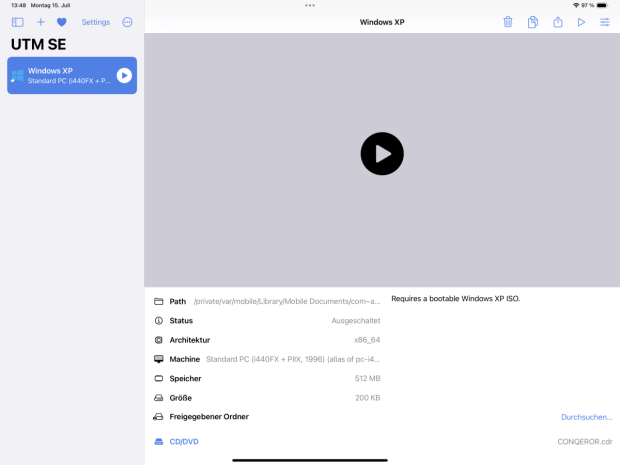
Task: Add a new virtual machine
Action: (x=41, y=22)
